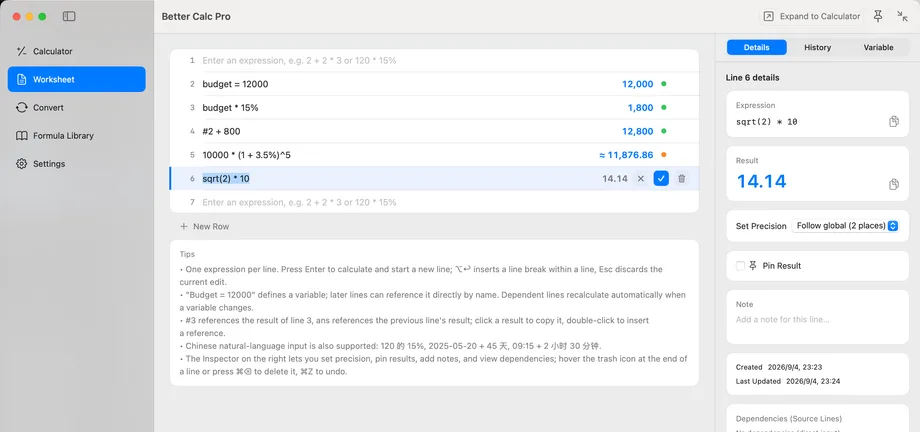Click the plus icon beside New Row
The height and width of the screenshot is (432, 920).
coord(184,226)
